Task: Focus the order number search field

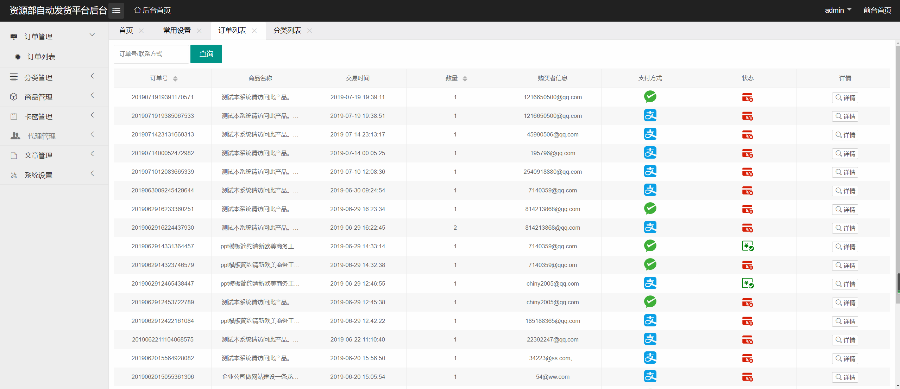Action: 152,54
